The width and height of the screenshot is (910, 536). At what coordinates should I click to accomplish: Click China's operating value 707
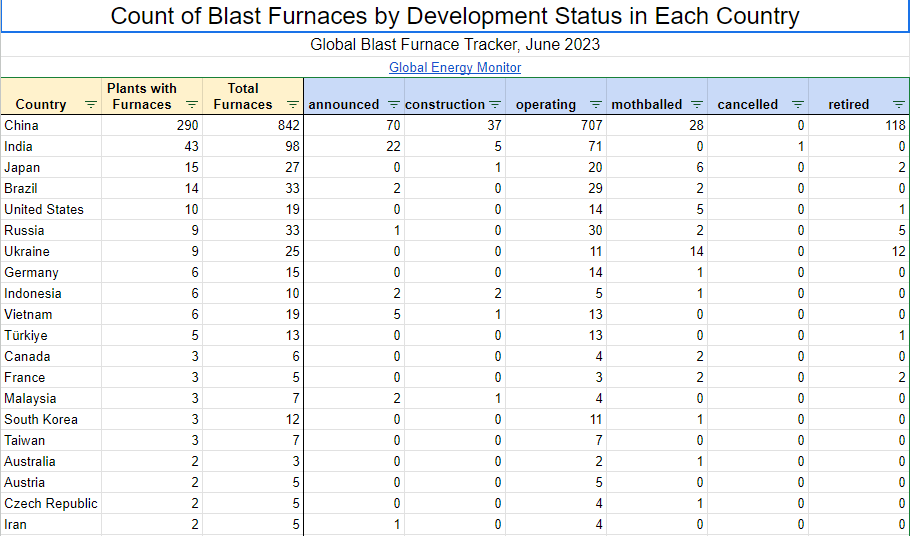tap(591, 125)
